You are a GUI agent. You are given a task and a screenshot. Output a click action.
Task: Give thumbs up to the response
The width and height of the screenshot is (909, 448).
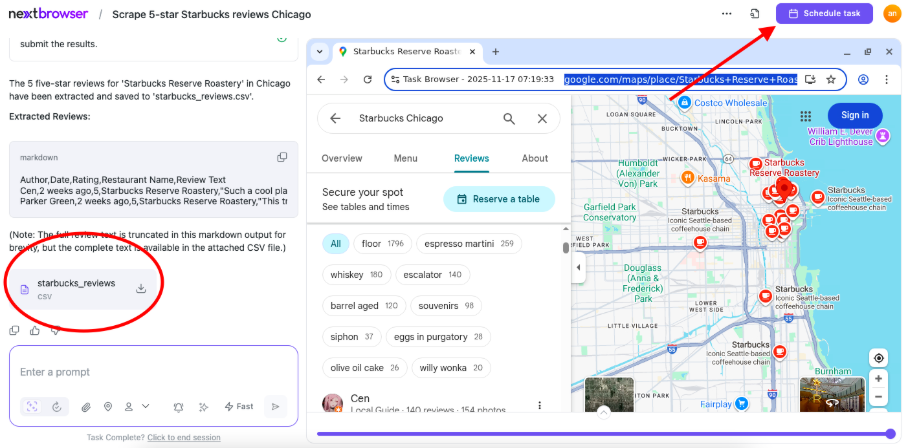point(35,330)
